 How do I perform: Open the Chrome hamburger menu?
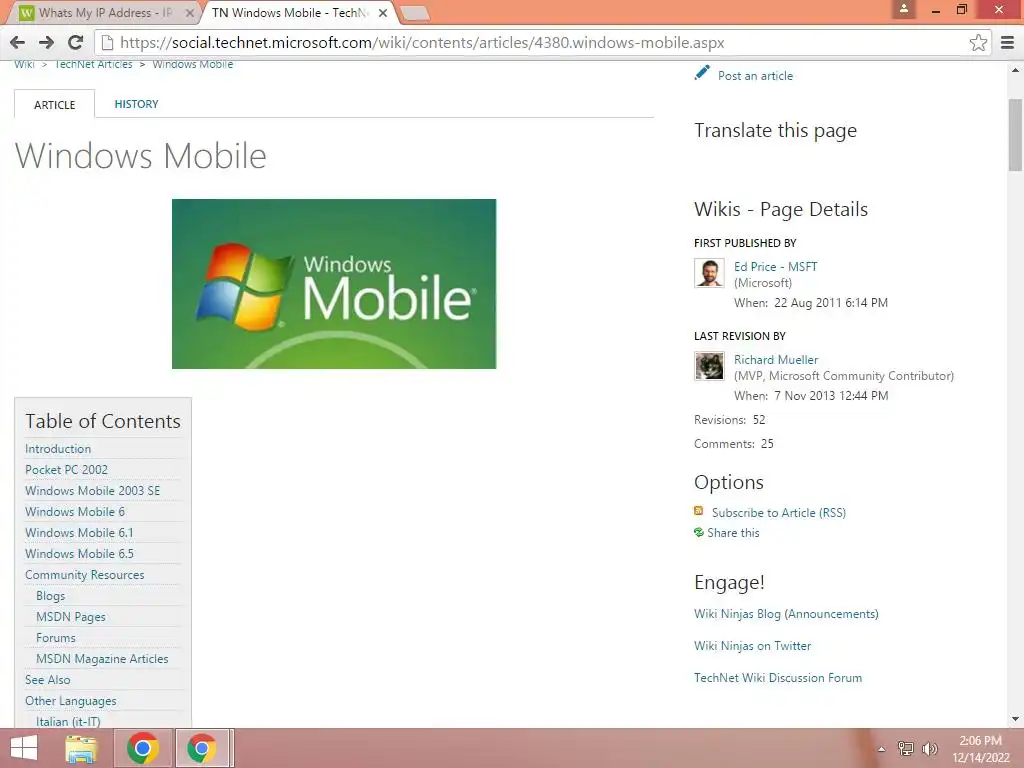point(1008,42)
